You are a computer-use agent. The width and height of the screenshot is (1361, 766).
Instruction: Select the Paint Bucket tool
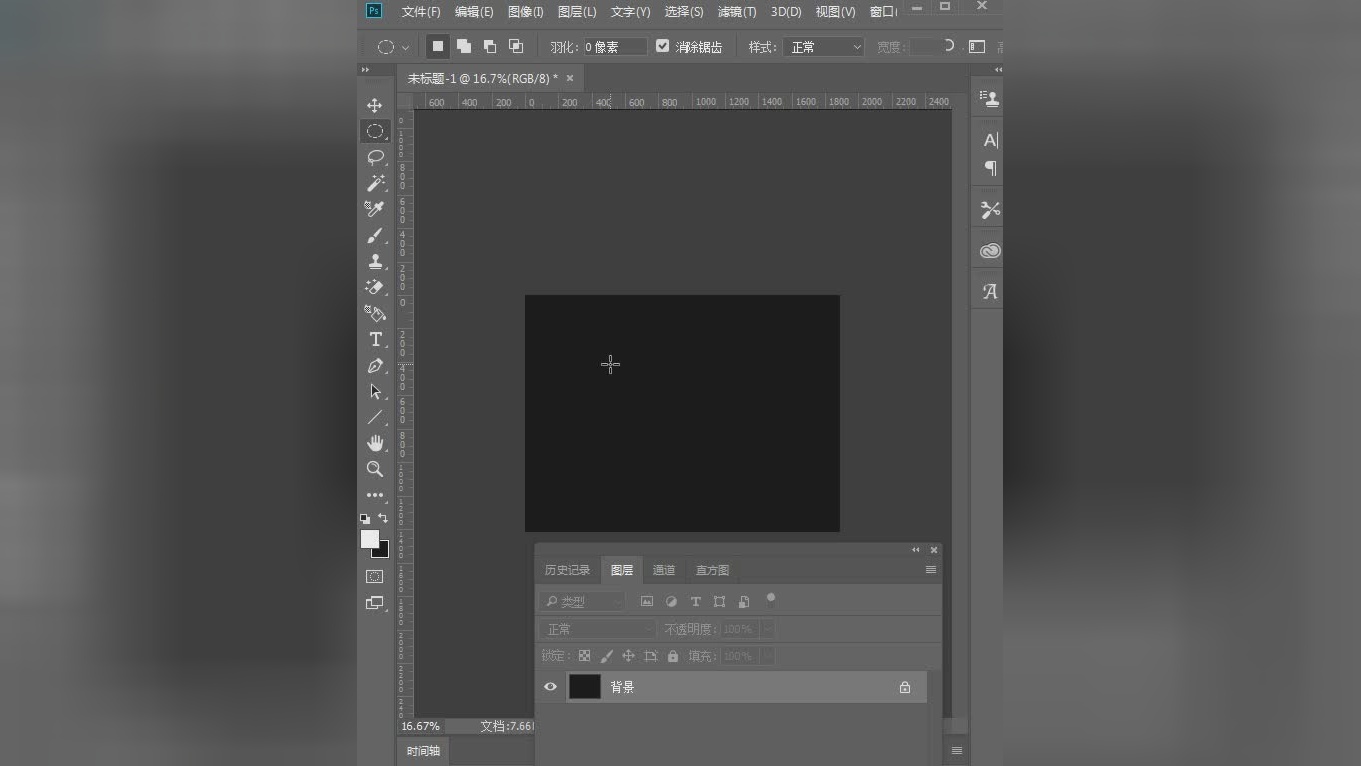click(x=375, y=313)
